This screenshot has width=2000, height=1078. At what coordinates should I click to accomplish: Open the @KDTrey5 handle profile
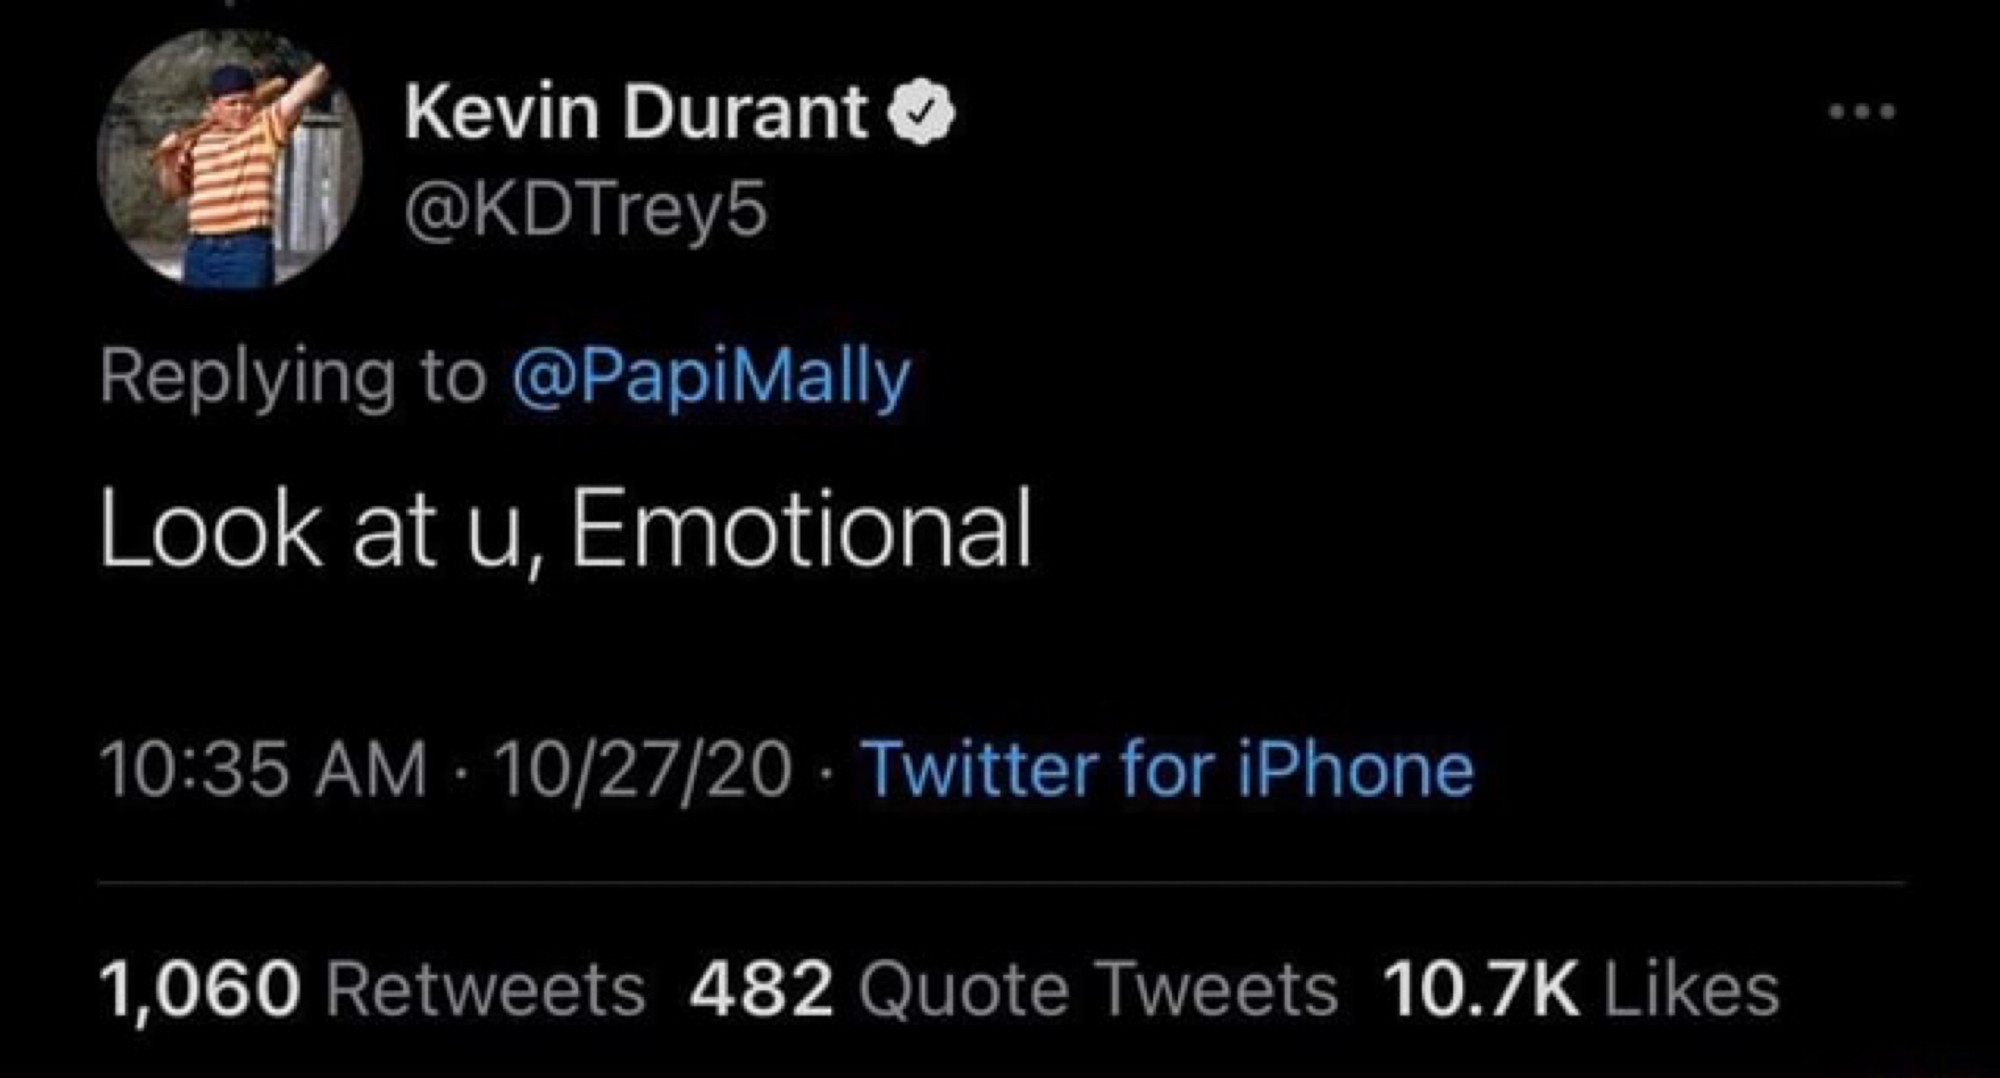[x=586, y=211]
